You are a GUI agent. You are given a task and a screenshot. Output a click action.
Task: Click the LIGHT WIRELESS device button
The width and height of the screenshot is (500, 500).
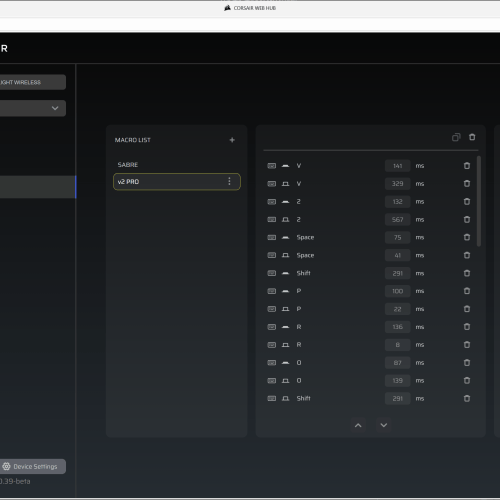pos(33,82)
